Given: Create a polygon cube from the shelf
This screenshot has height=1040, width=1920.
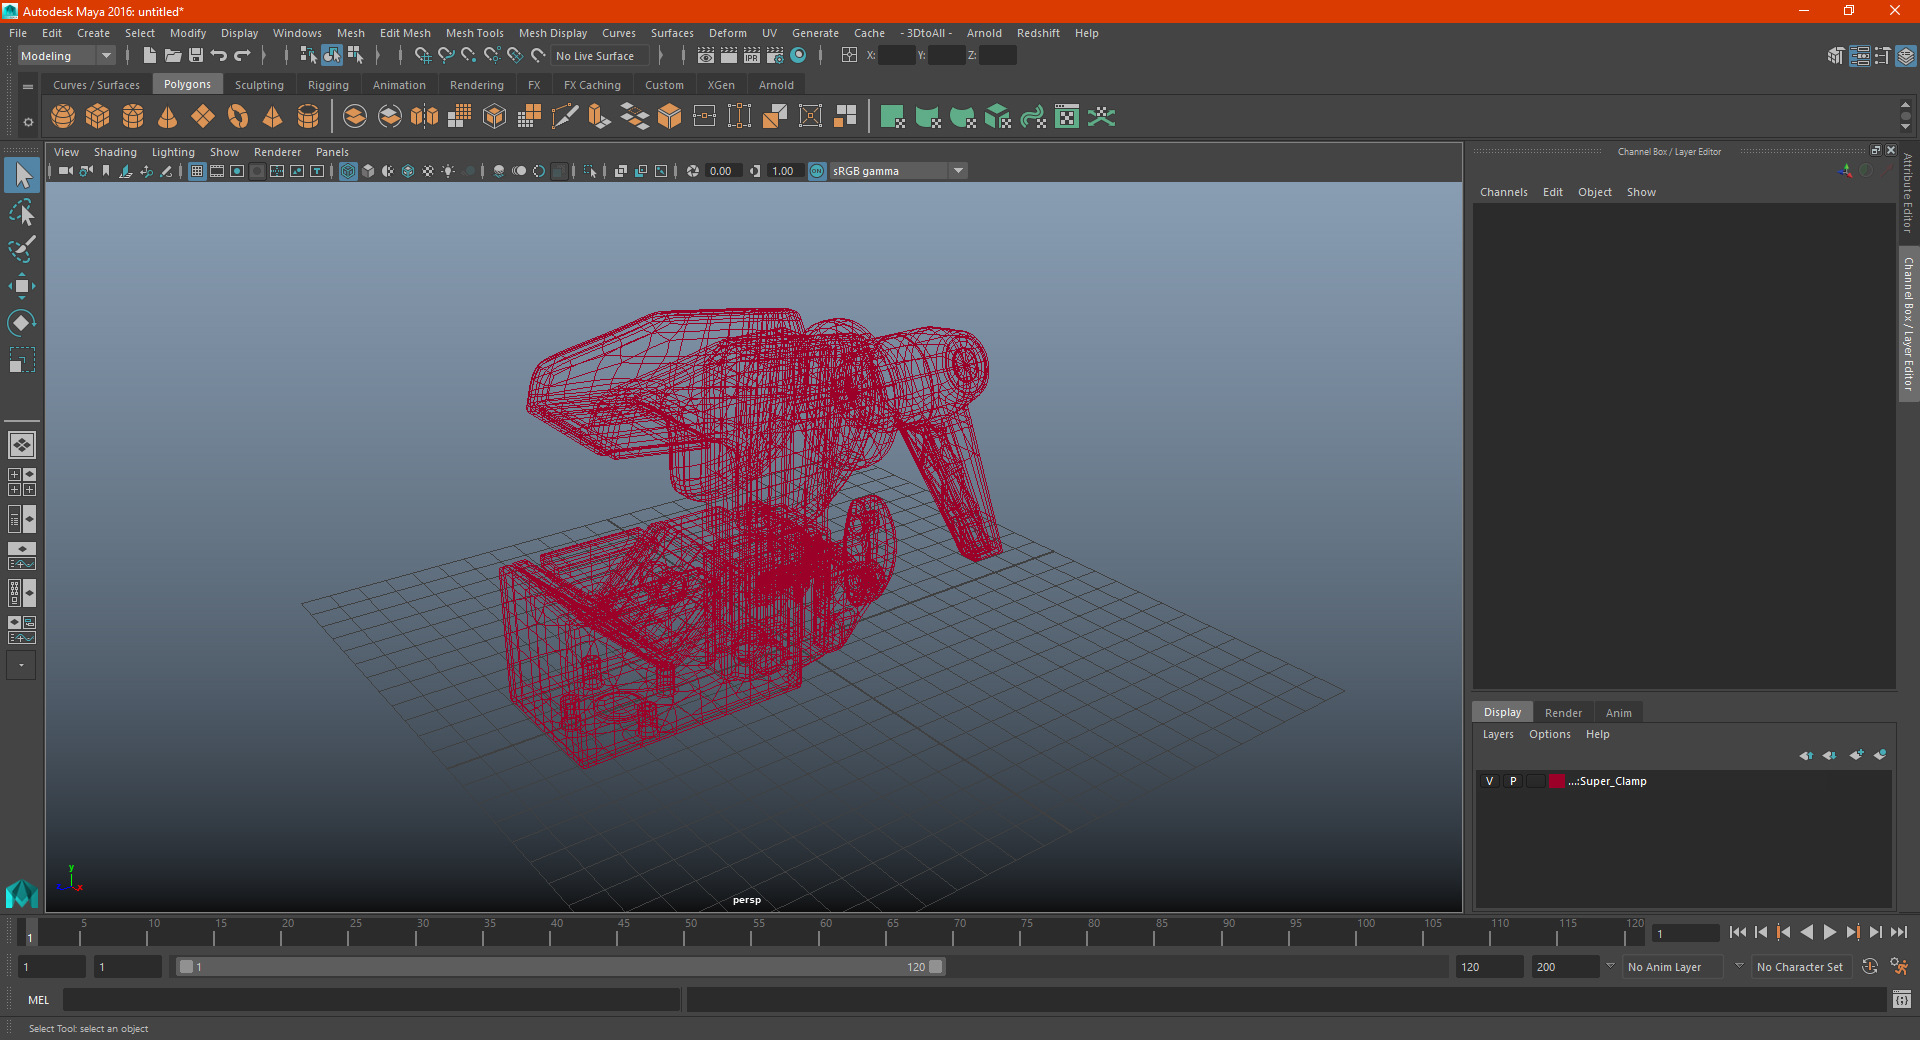Looking at the screenshot, I should click(x=98, y=117).
